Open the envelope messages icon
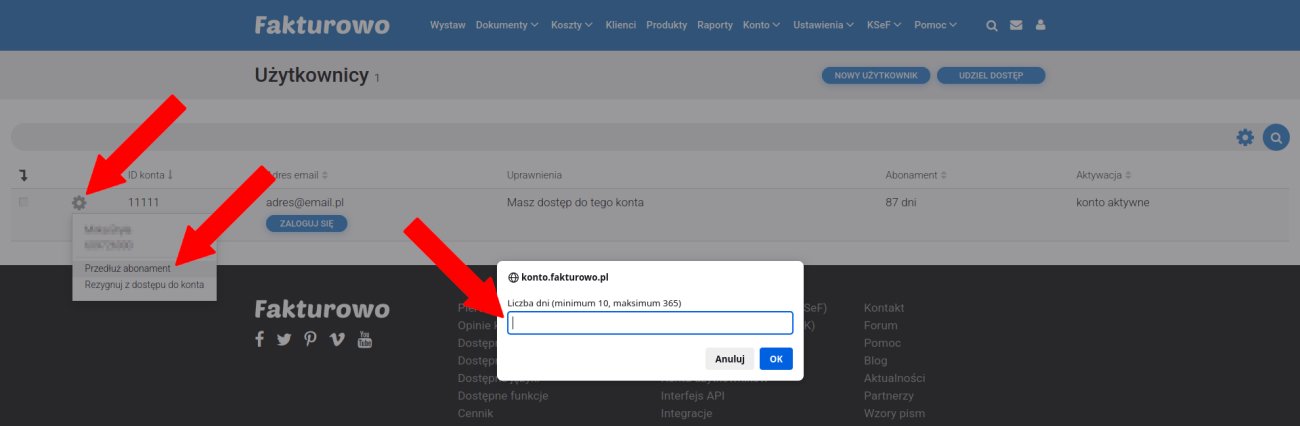 (1016, 25)
